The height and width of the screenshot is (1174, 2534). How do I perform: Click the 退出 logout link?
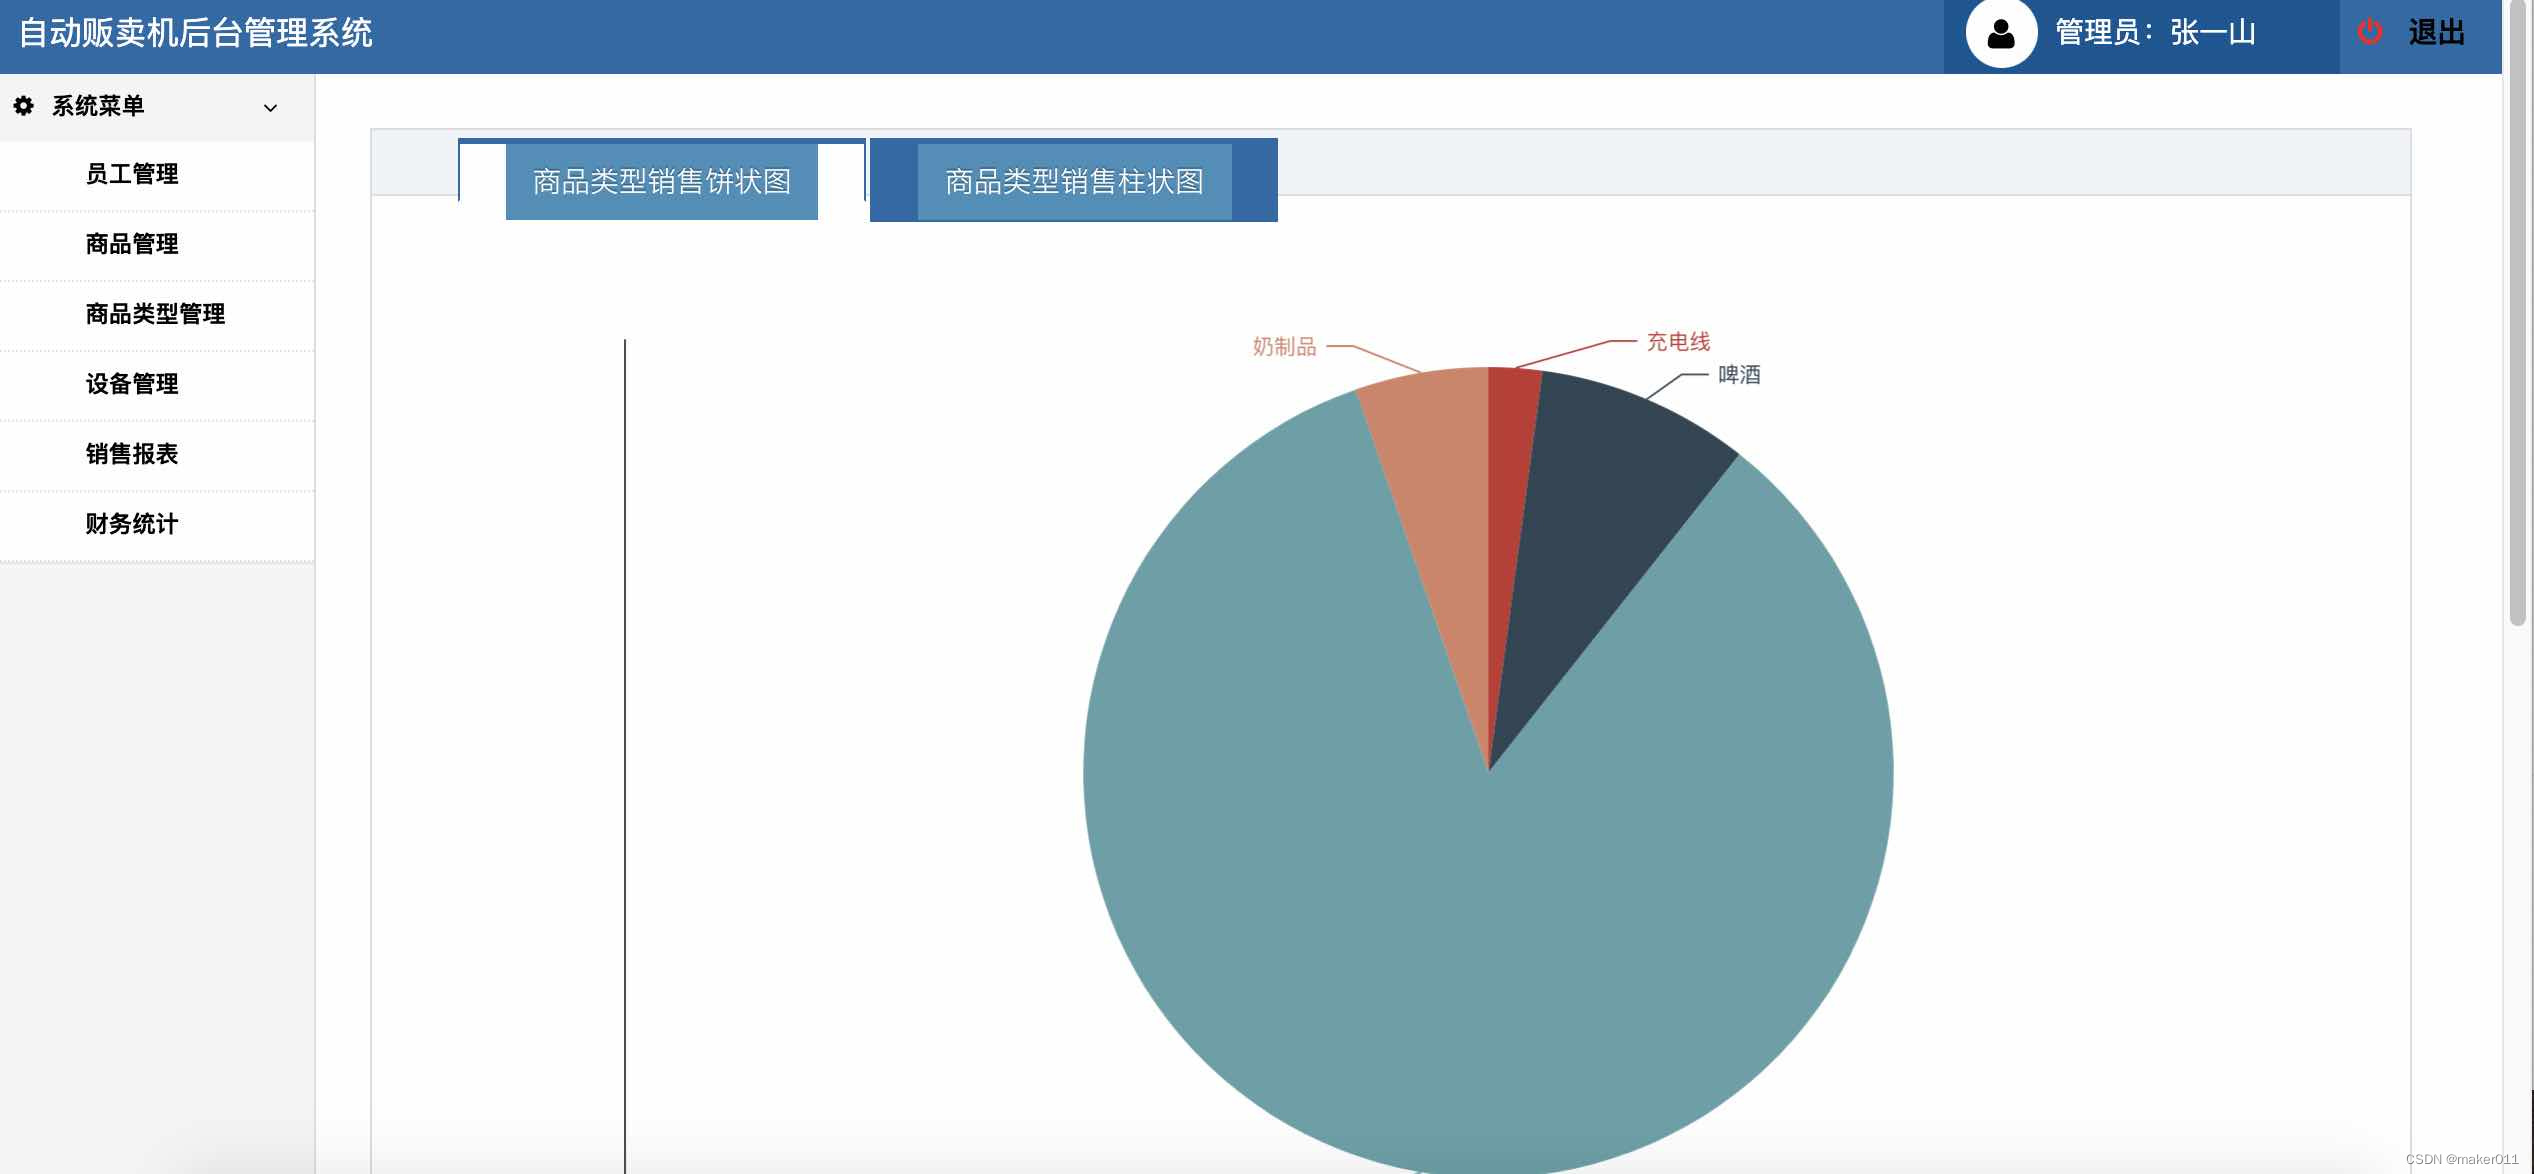point(2436,33)
